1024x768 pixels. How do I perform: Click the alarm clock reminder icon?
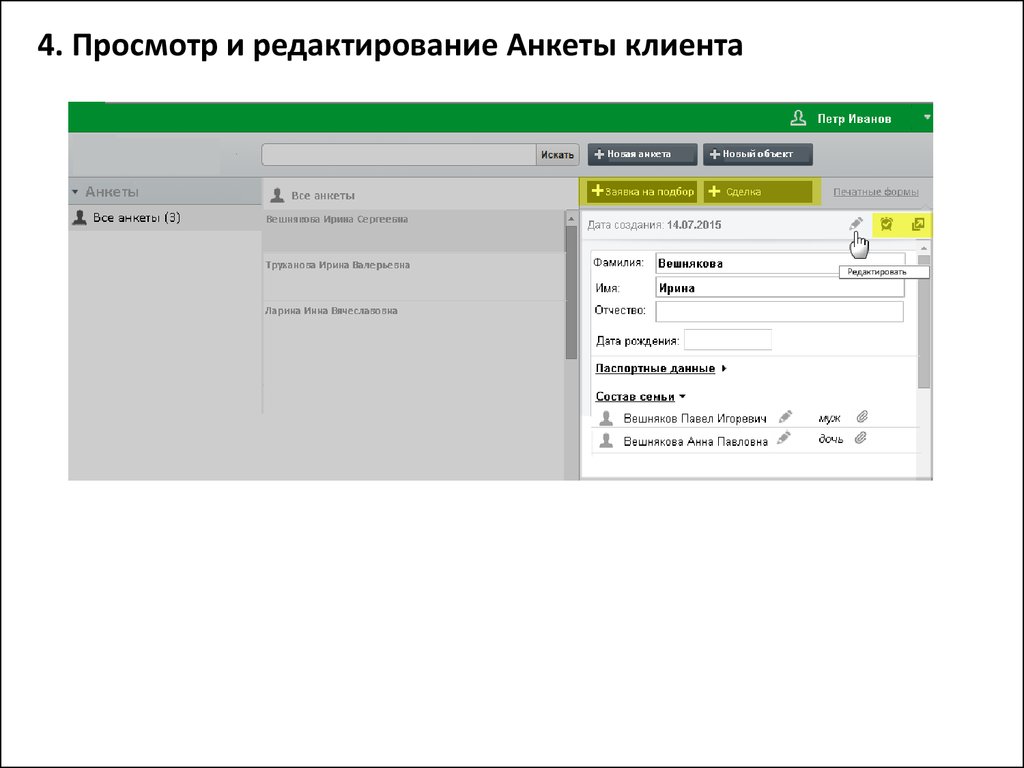click(886, 225)
